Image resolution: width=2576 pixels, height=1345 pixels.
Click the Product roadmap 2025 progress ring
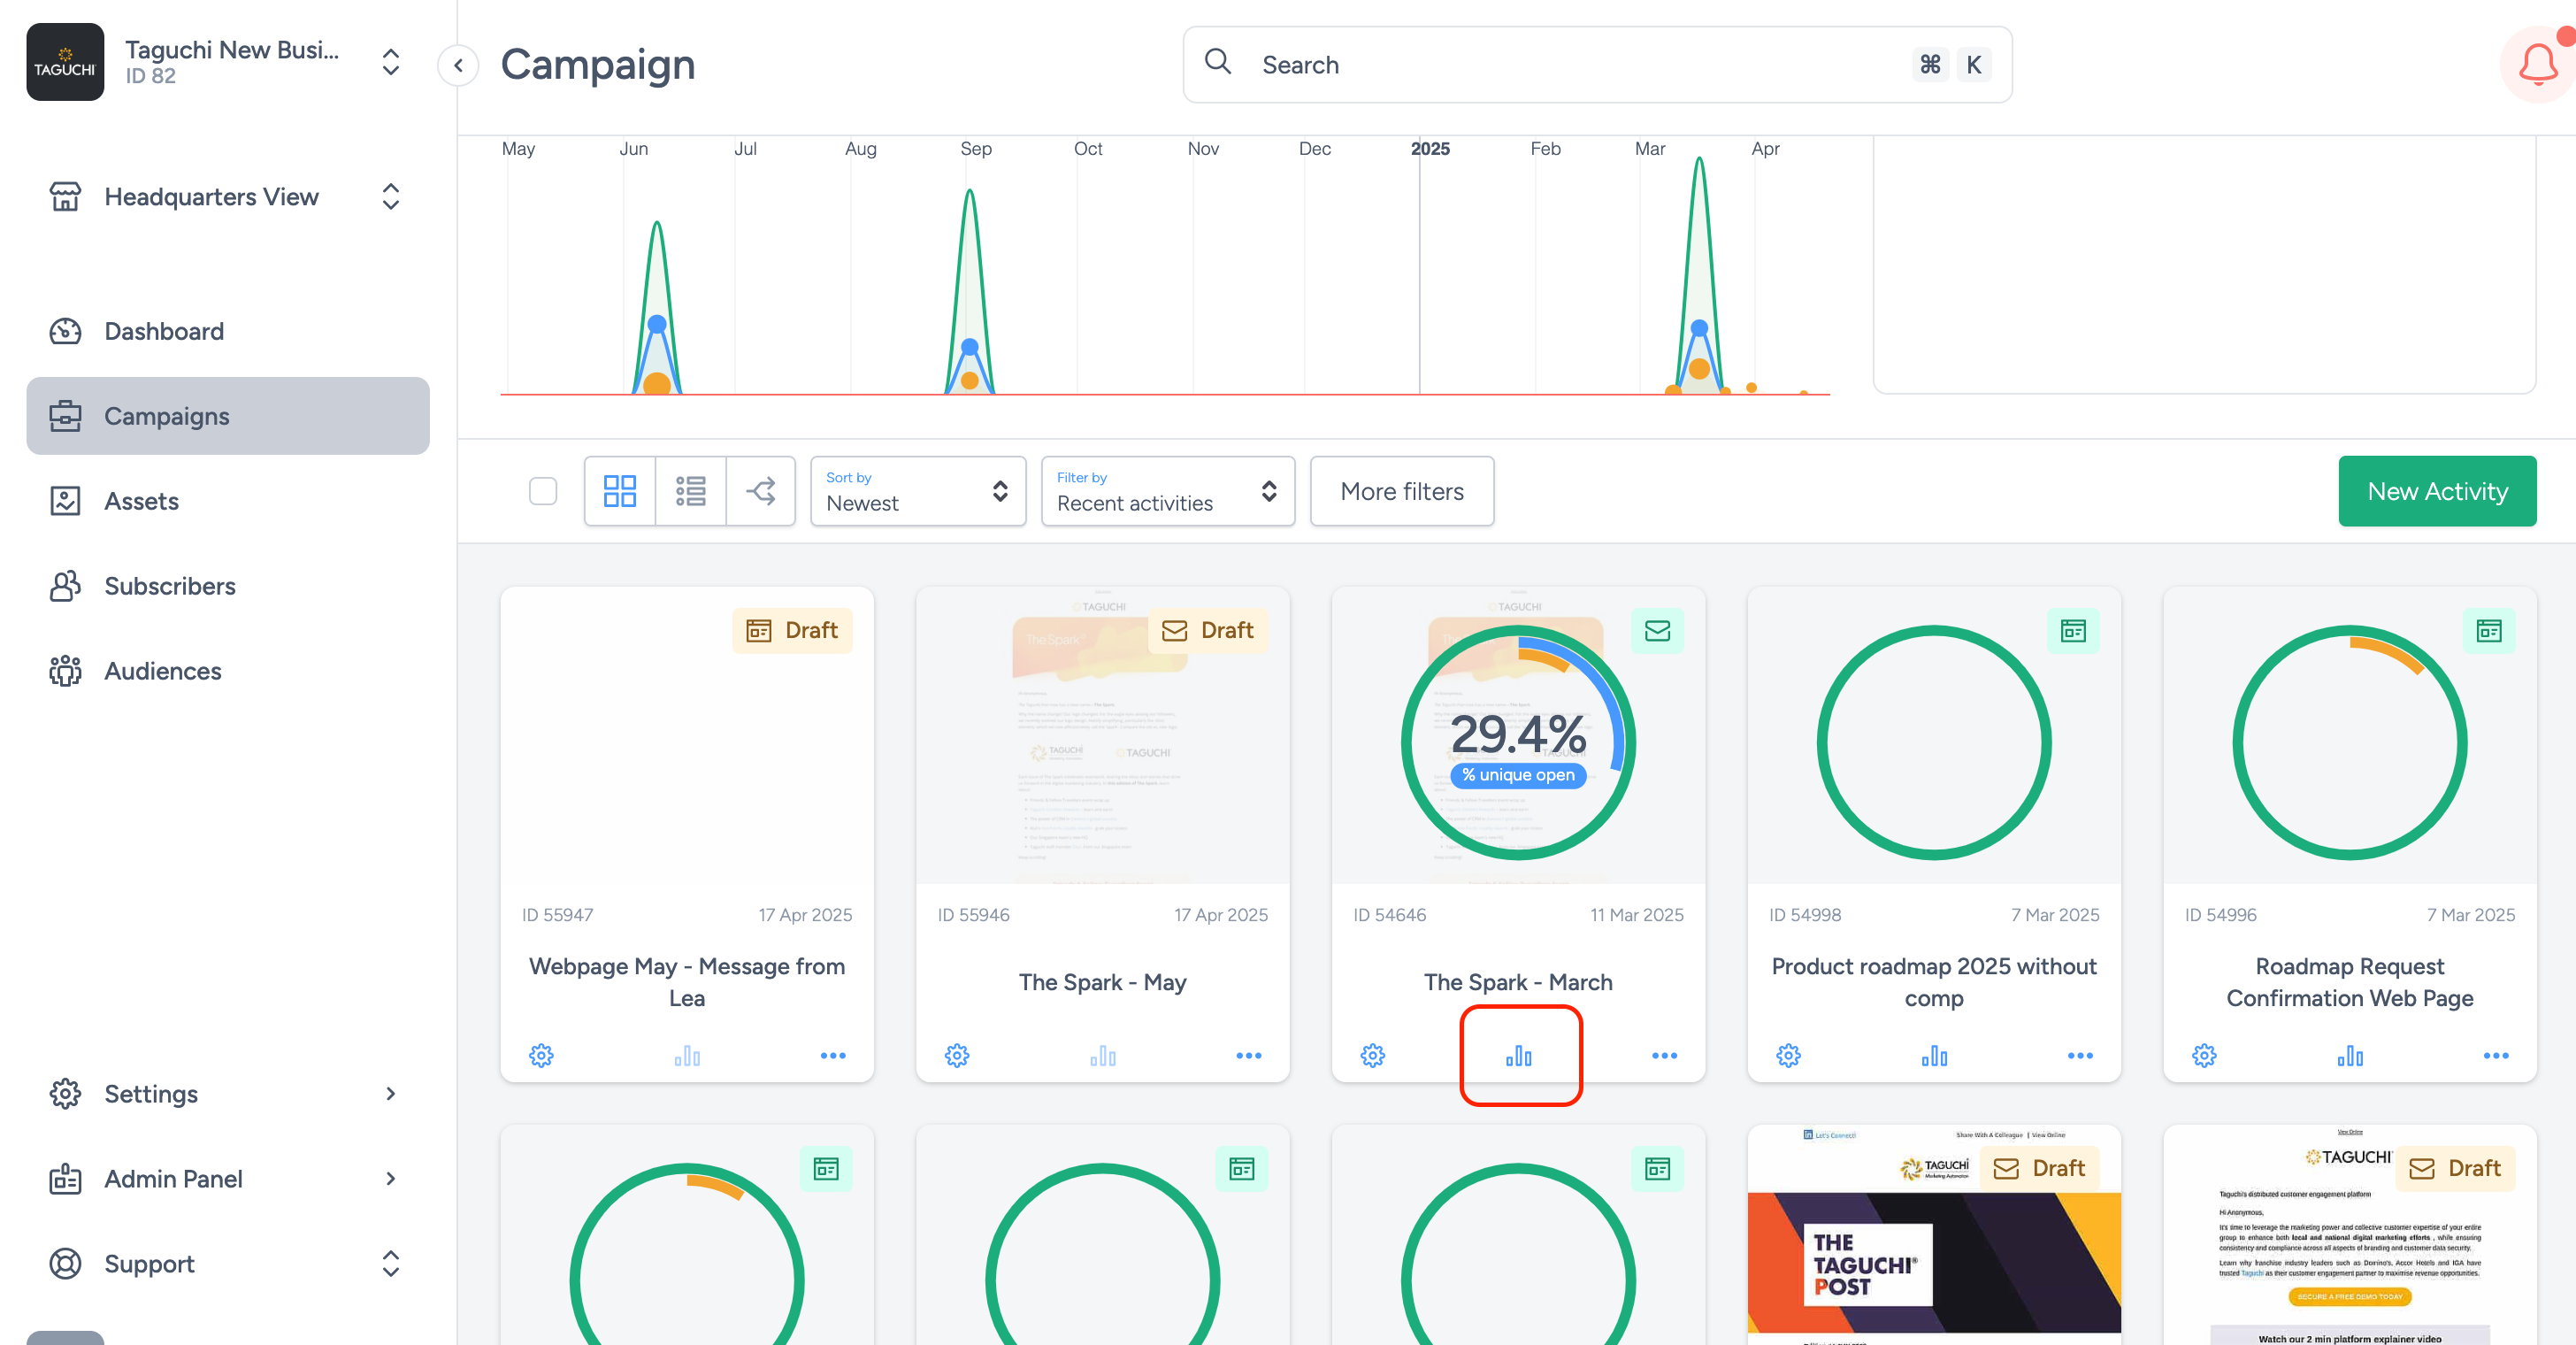[1934, 742]
